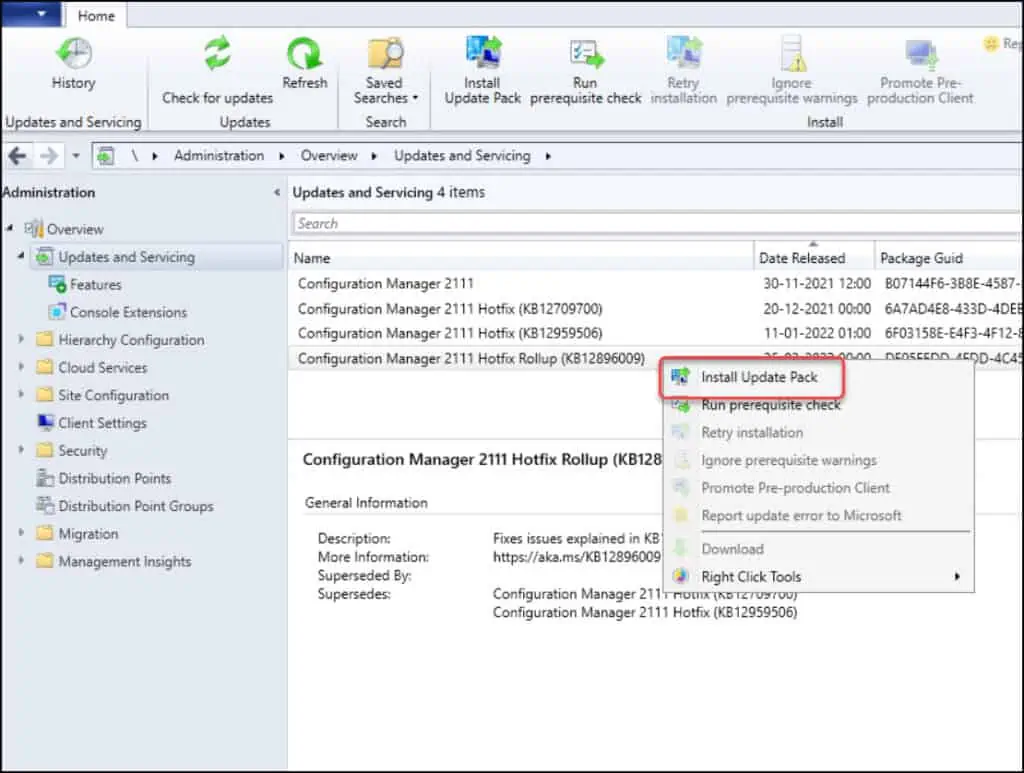The height and width of the screenshot is (773, 1024).
Task: Switch to the Home ribbon tab
Action: pyautogui.click(x=96, y=16)
